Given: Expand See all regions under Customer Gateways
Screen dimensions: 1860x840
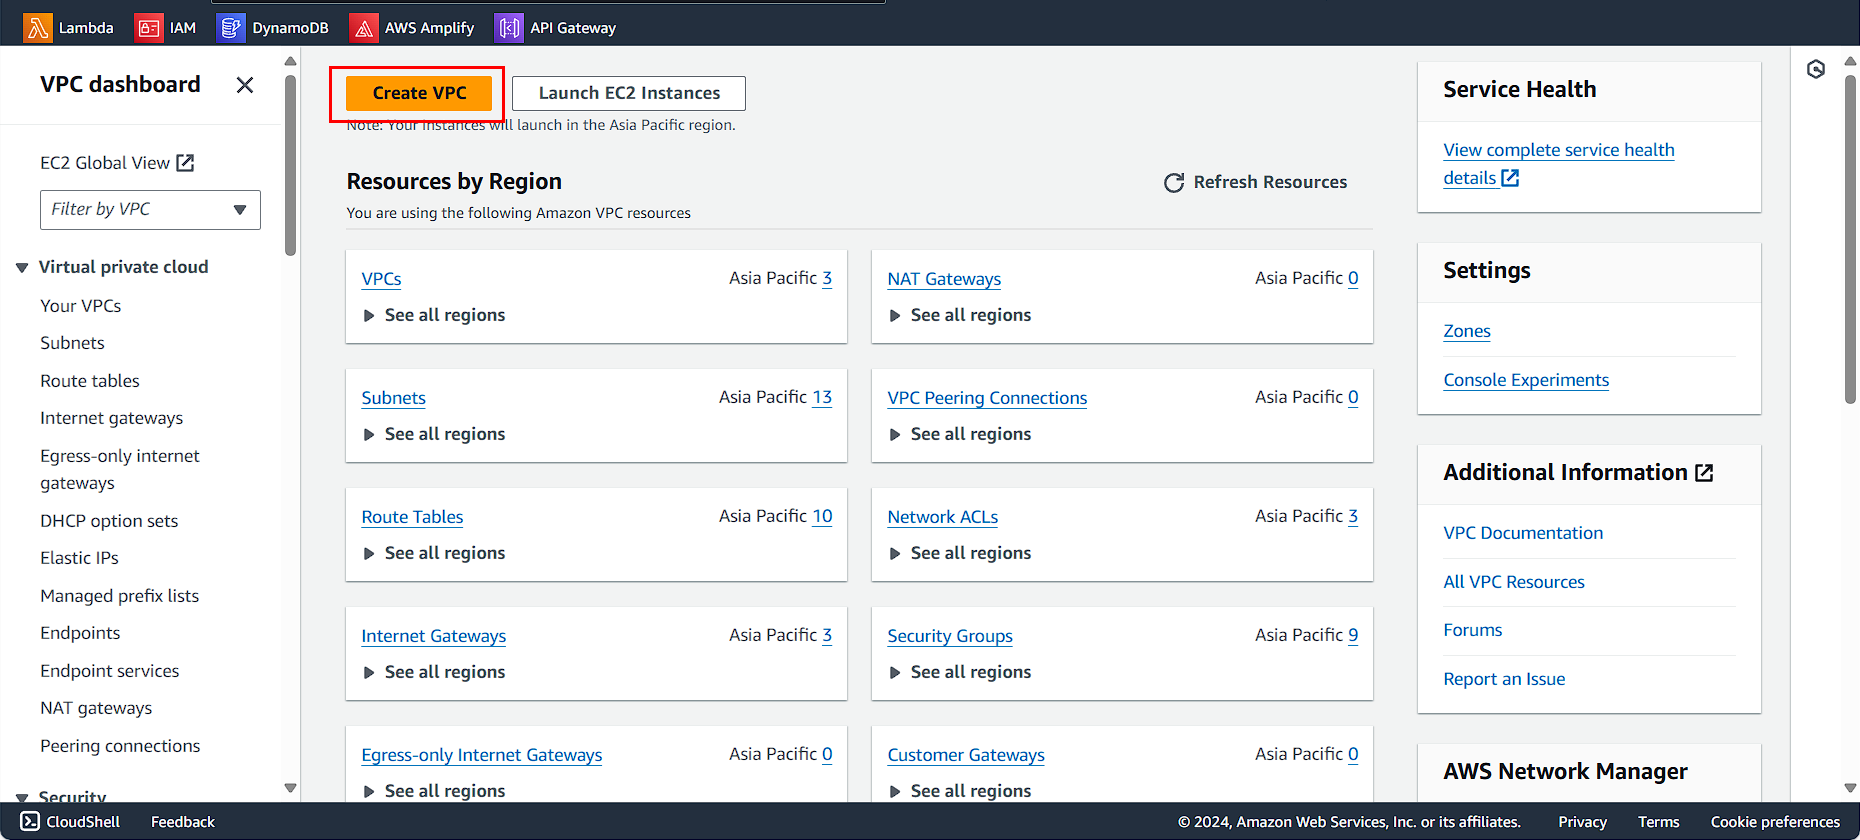Looking at the screenshot, I should click(960, 791).
